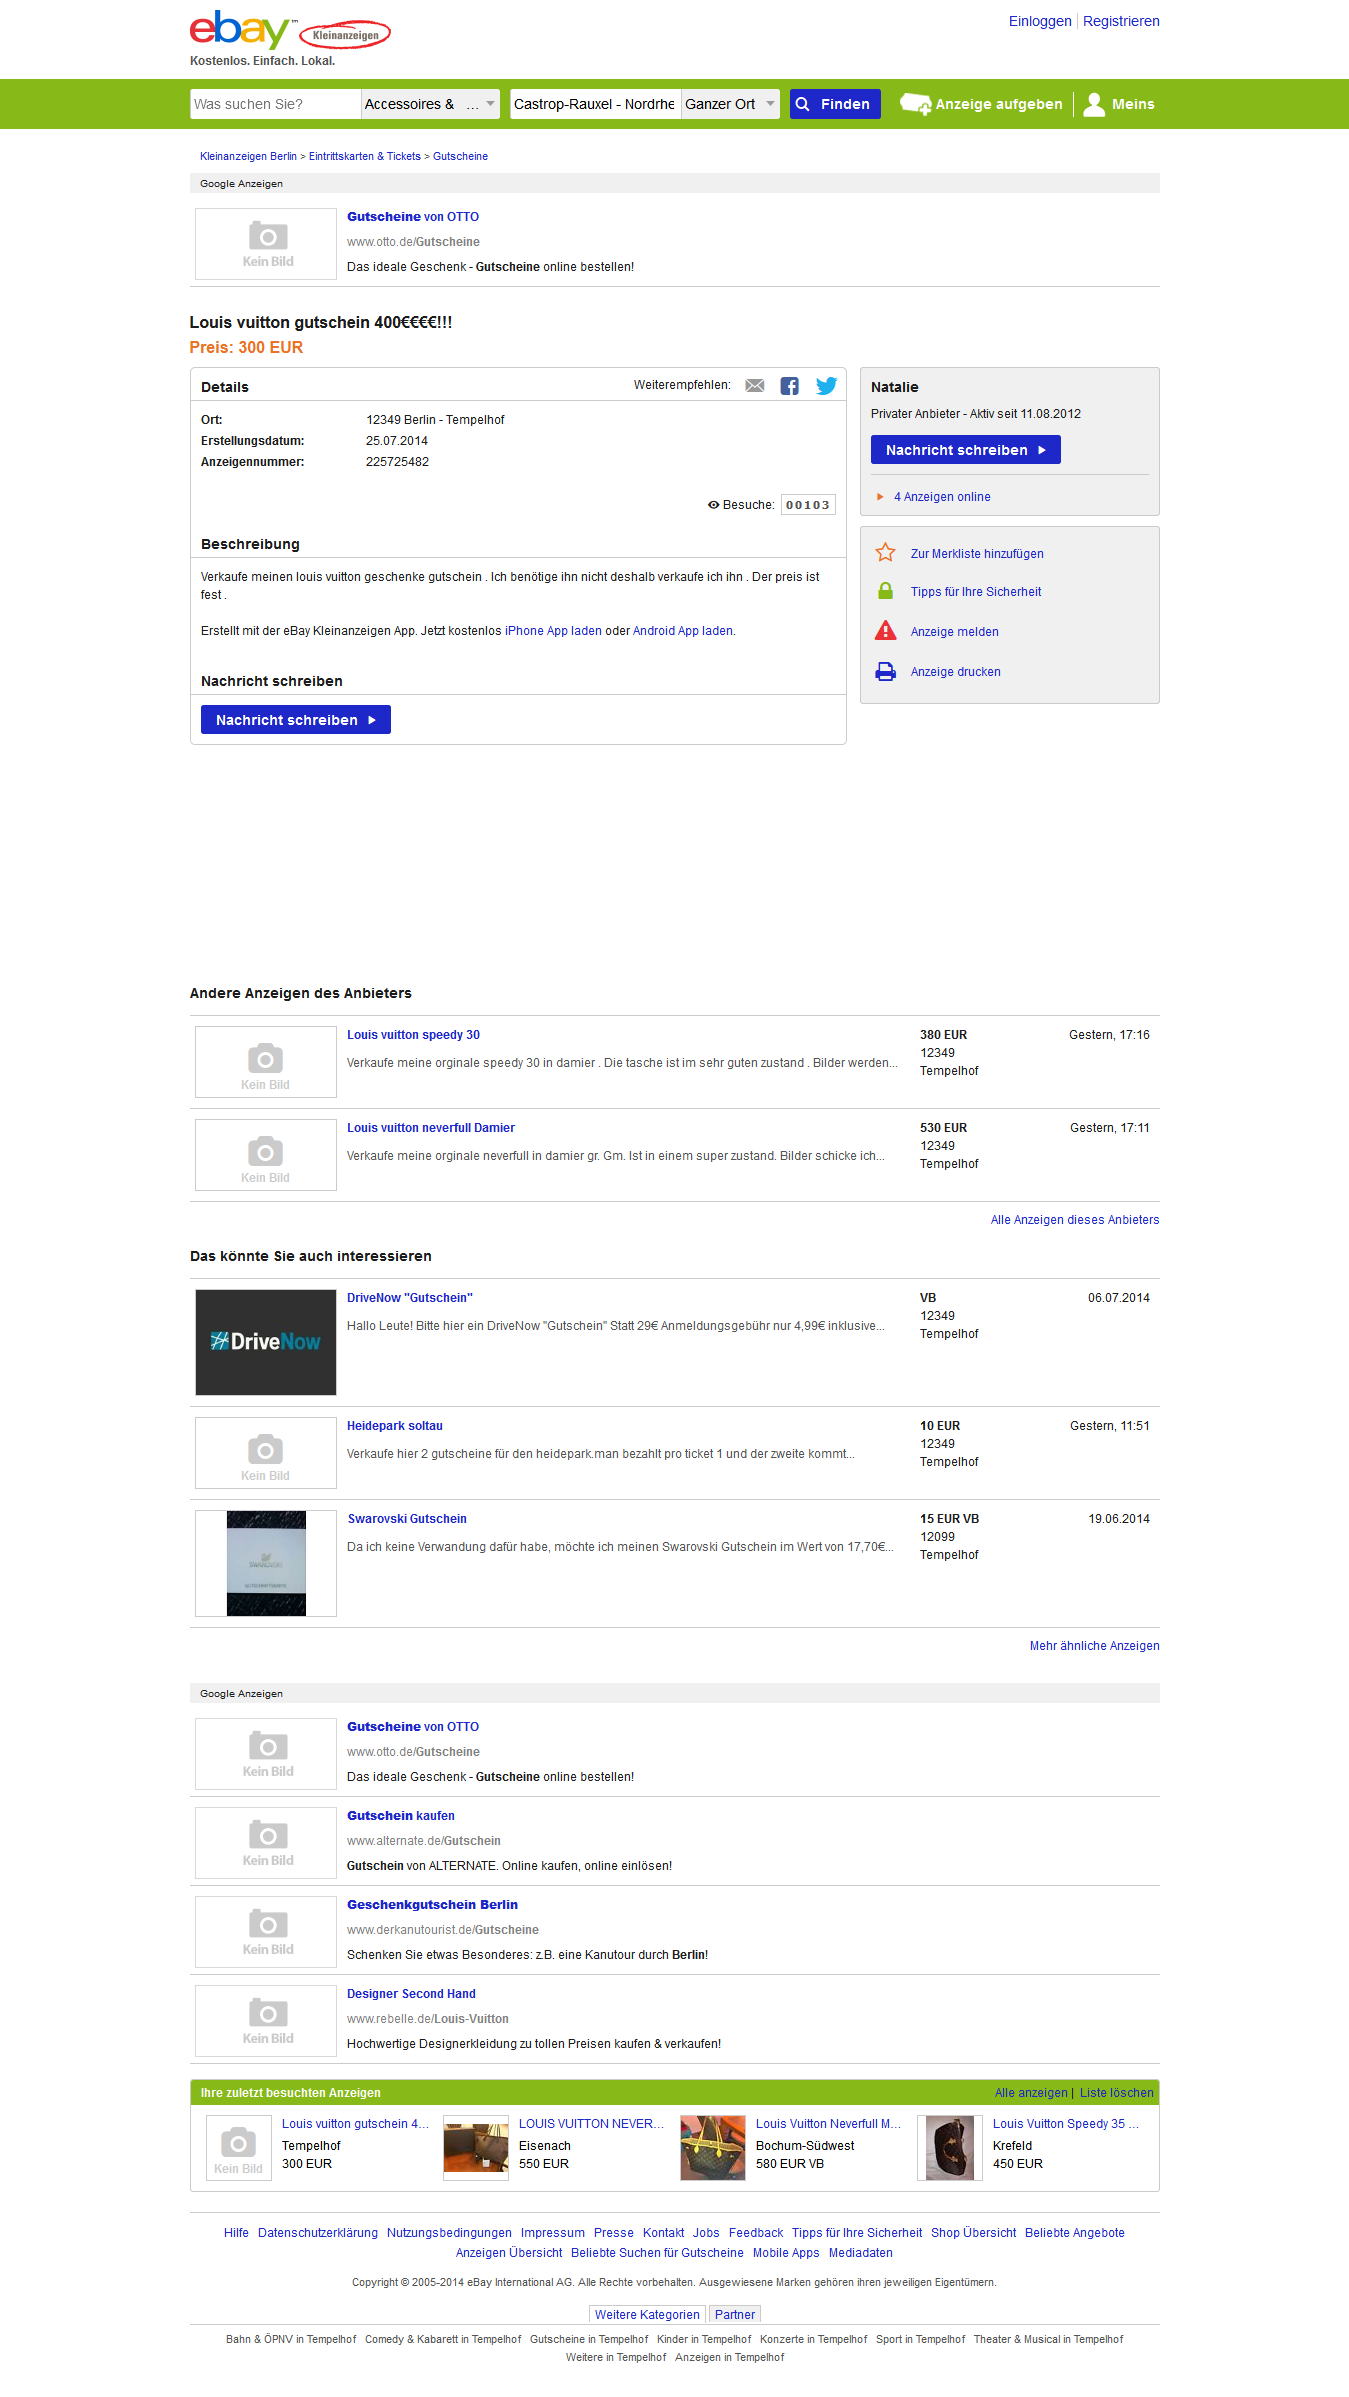The image size is (1349, 2397).
Task: Click Liste löschen
Action: tap(1117, 2093)
